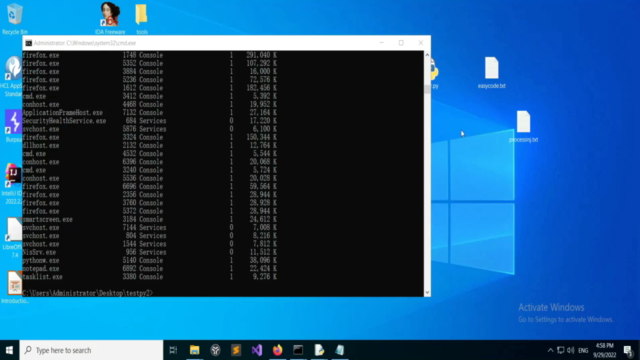Image resolution: width=640 pixels, height=360 pixels.
Task: Select the Python .py file behind the cmd window
Action: [434, 74]
